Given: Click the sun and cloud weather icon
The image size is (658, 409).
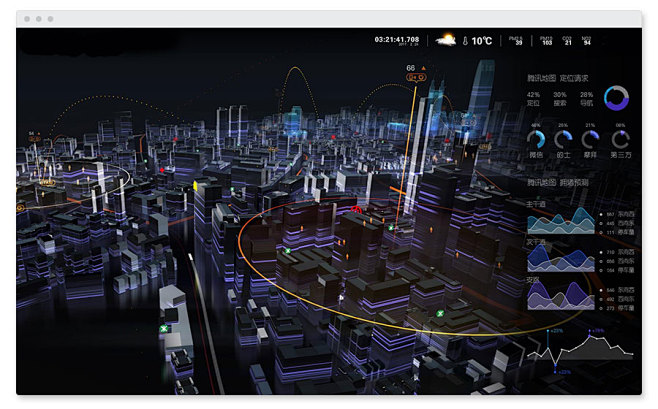Looking at the screenshot, I should click(445, 40).
